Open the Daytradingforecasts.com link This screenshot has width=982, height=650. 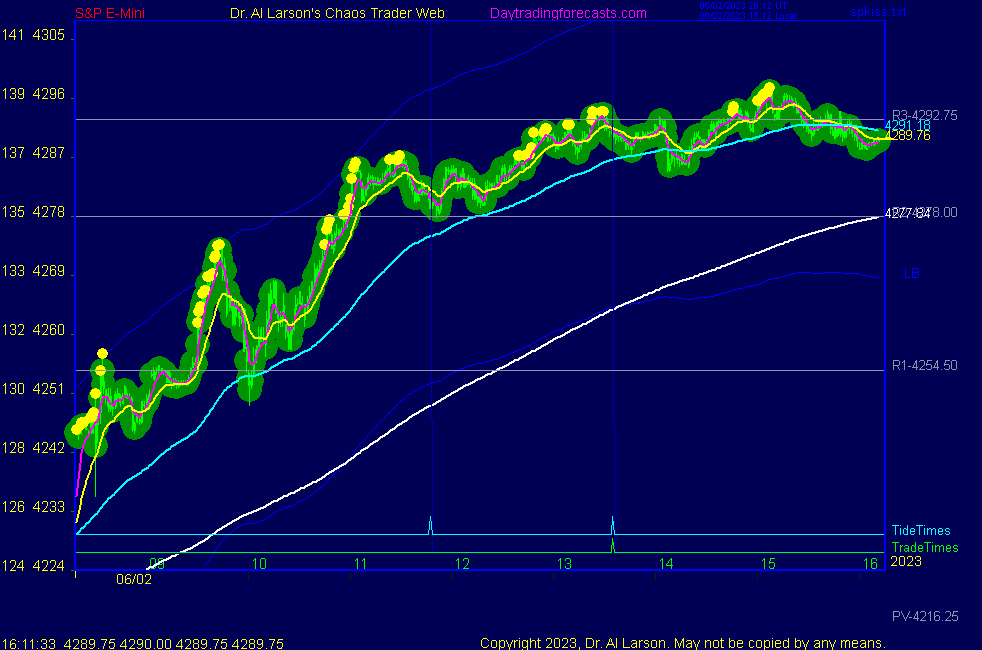click(x=568, y=13)
